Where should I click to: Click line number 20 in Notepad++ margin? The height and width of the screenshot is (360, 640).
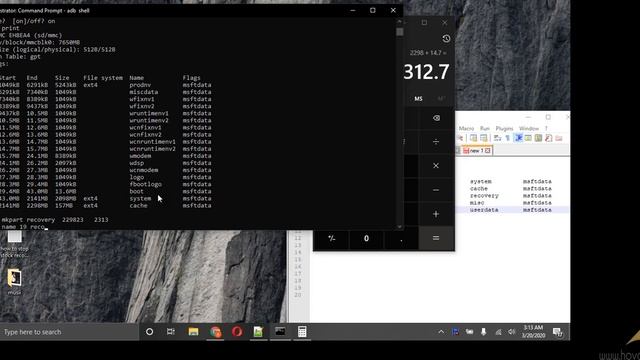click(298, 295)
